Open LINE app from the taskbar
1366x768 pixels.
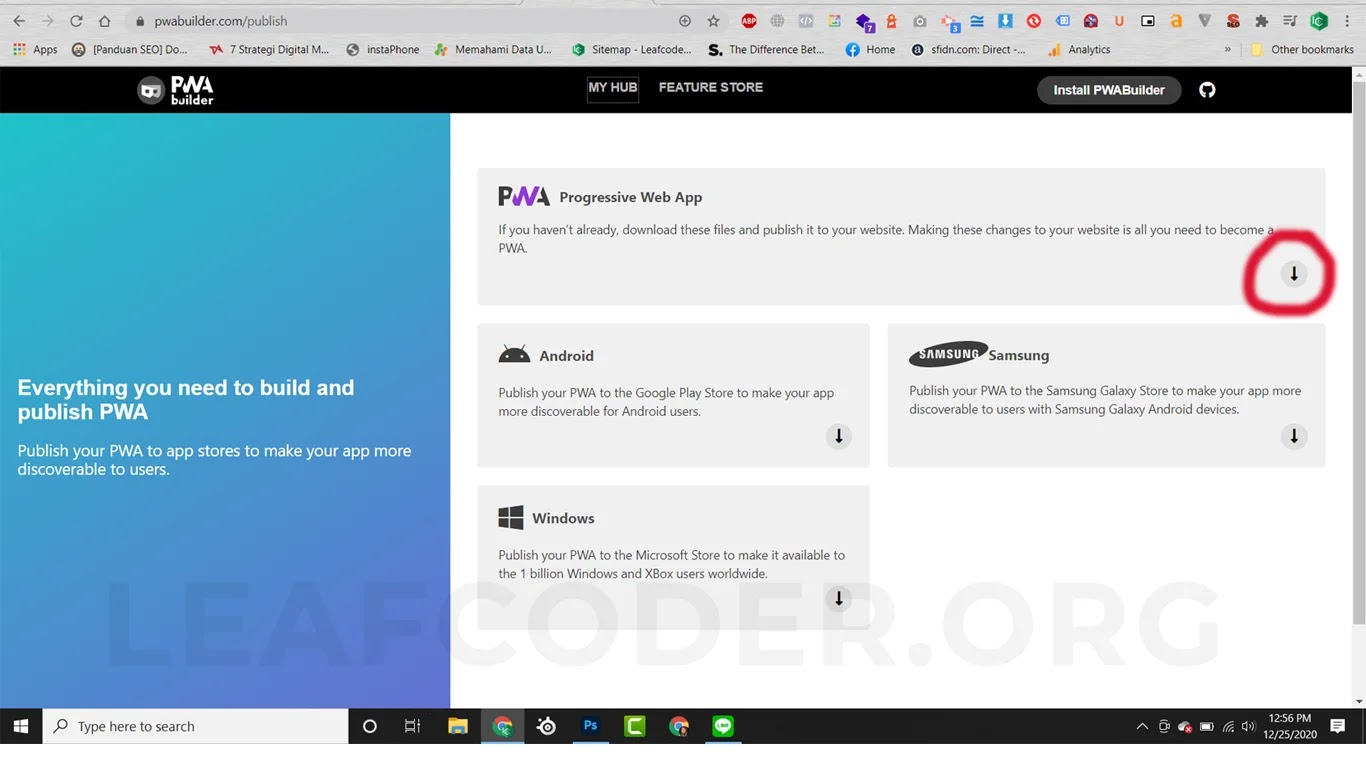point(723,726)
